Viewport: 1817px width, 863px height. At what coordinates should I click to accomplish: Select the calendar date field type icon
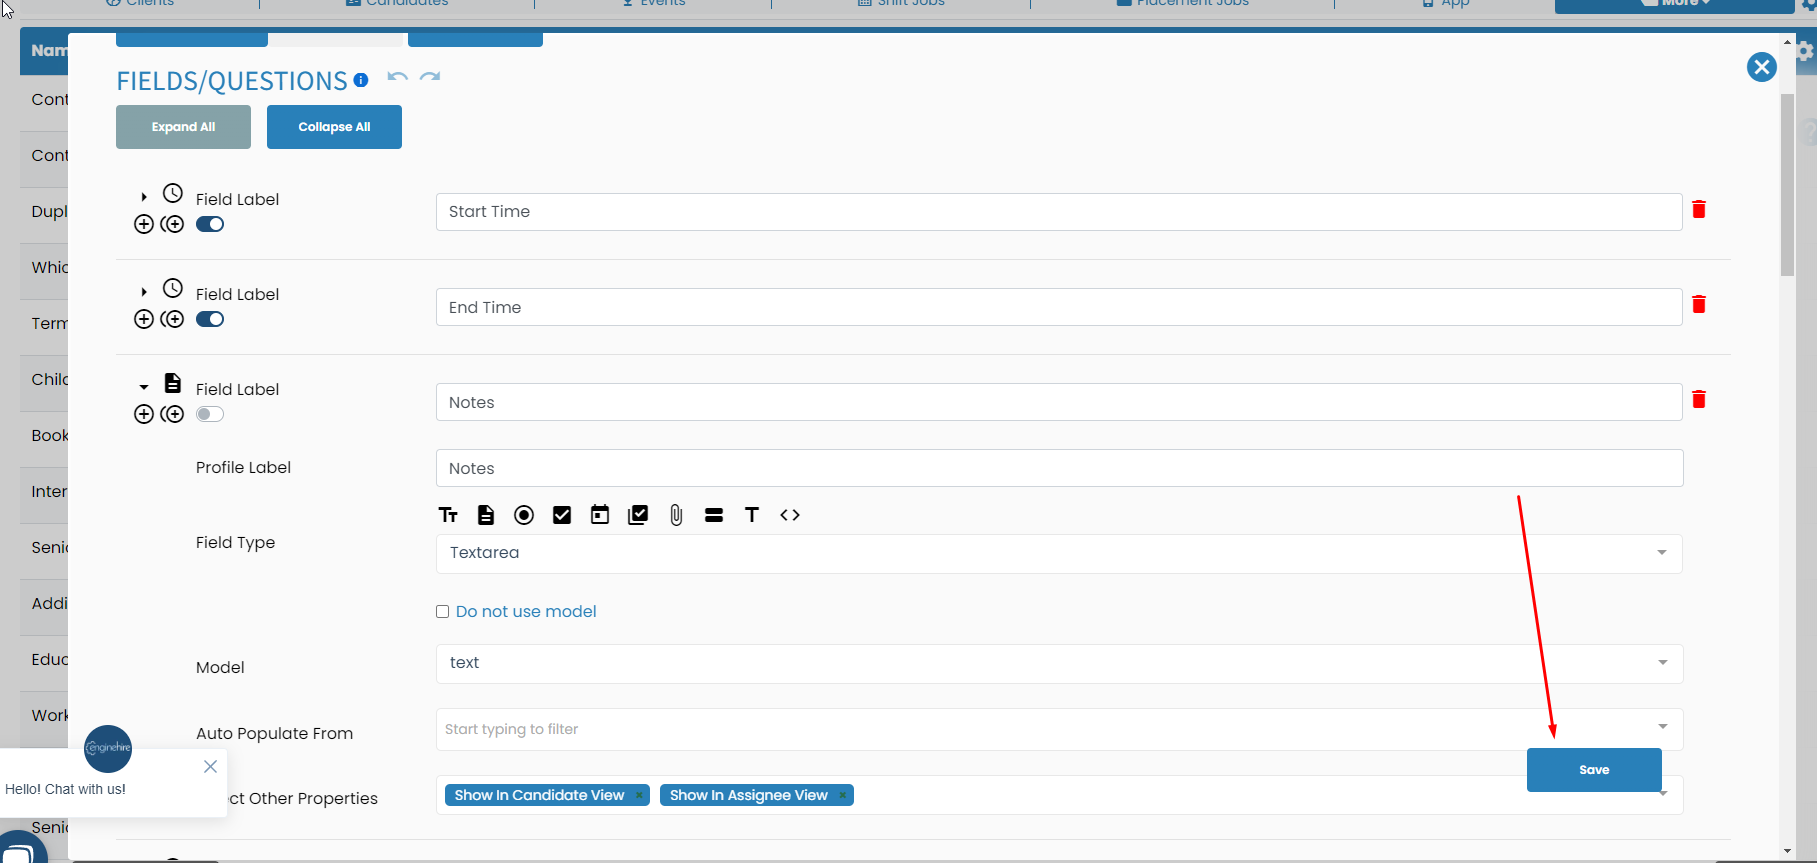pyautogui.click(x=600, y=515)
